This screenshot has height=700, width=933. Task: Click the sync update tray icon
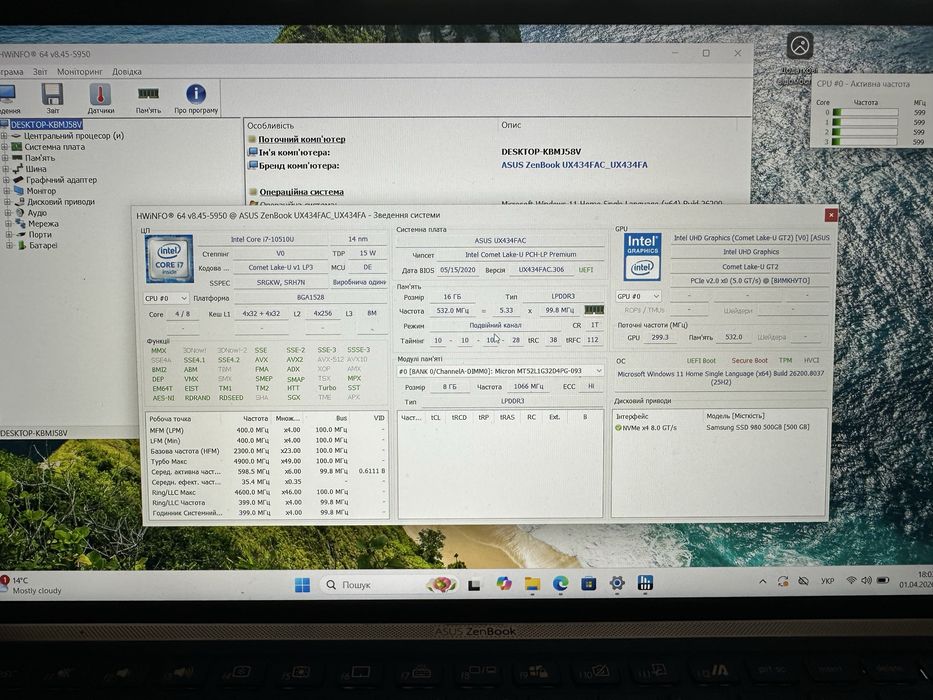click(x=783, y=582)
